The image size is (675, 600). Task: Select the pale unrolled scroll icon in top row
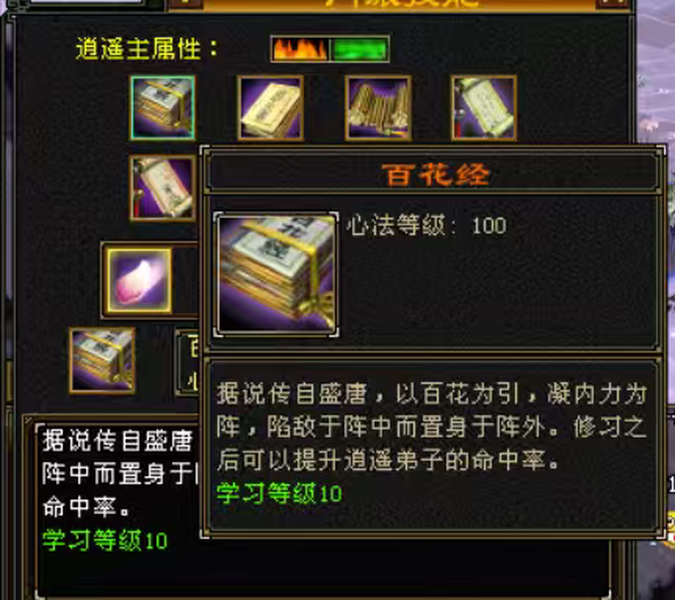tap(484, 108)
